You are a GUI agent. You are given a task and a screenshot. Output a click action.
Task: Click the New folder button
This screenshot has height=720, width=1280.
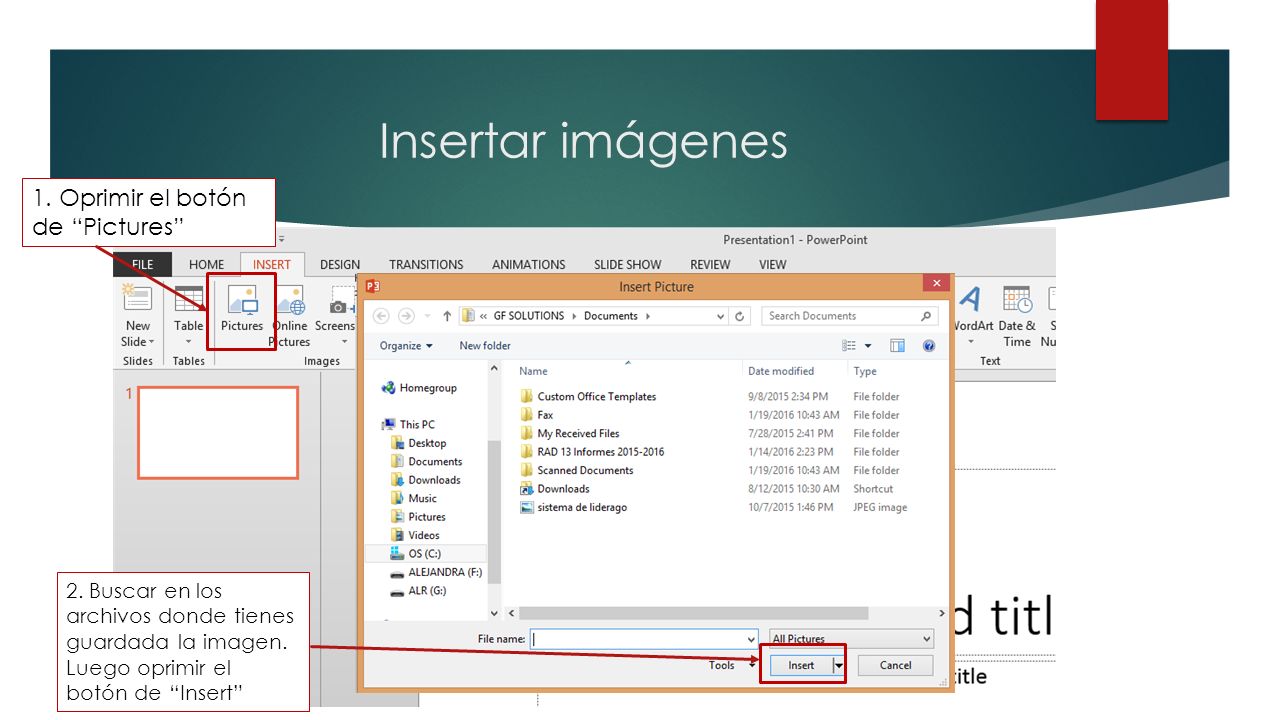click(x=485, y=346)
